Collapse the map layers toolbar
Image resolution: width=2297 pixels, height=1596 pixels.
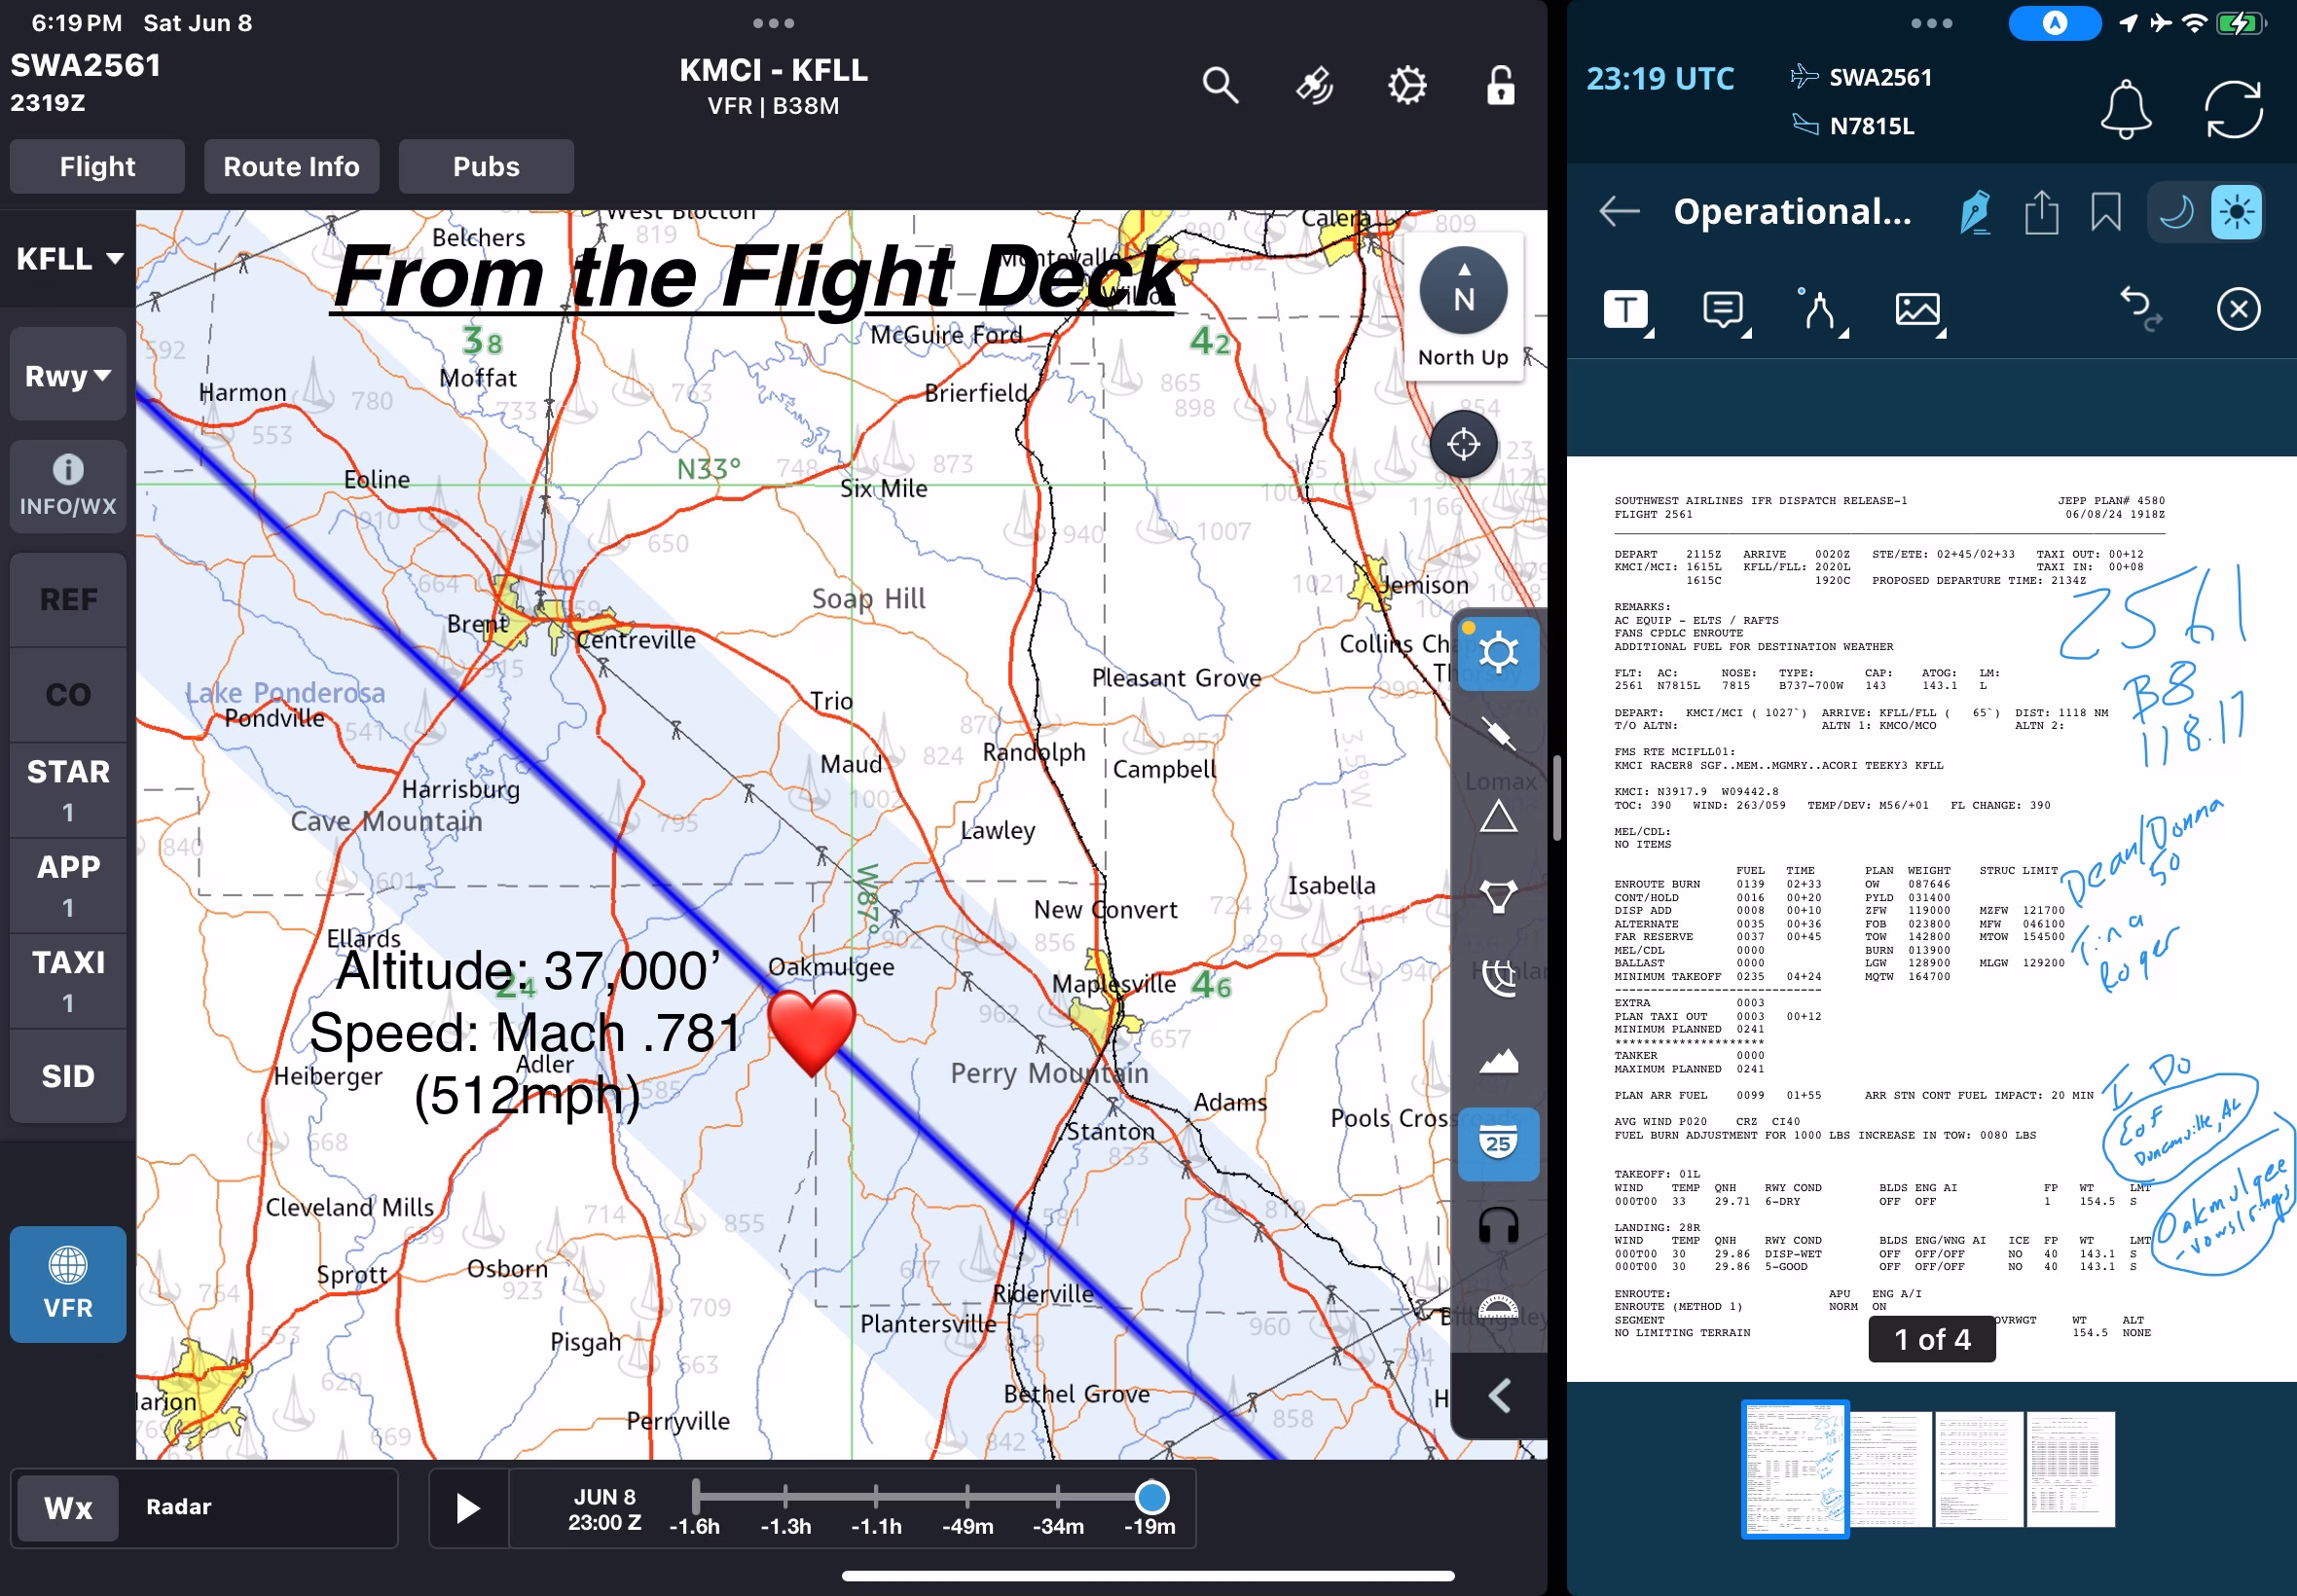[x=1498, y=1396]
